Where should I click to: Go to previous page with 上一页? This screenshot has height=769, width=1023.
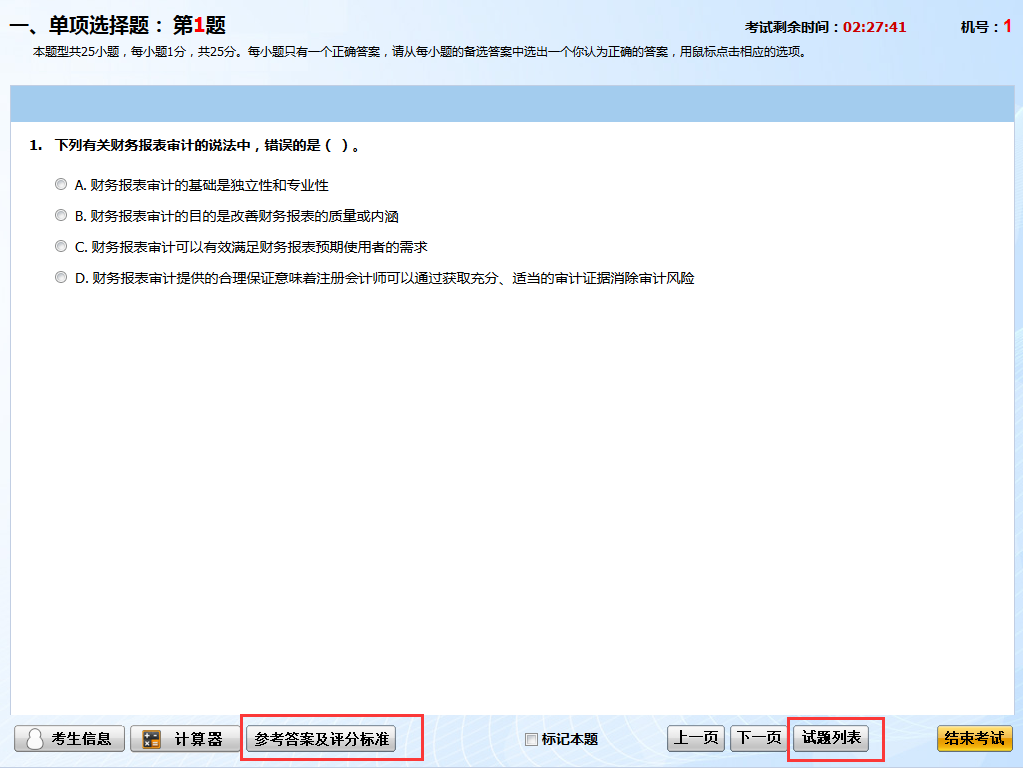pyautogui.click(x=696, y=737)
